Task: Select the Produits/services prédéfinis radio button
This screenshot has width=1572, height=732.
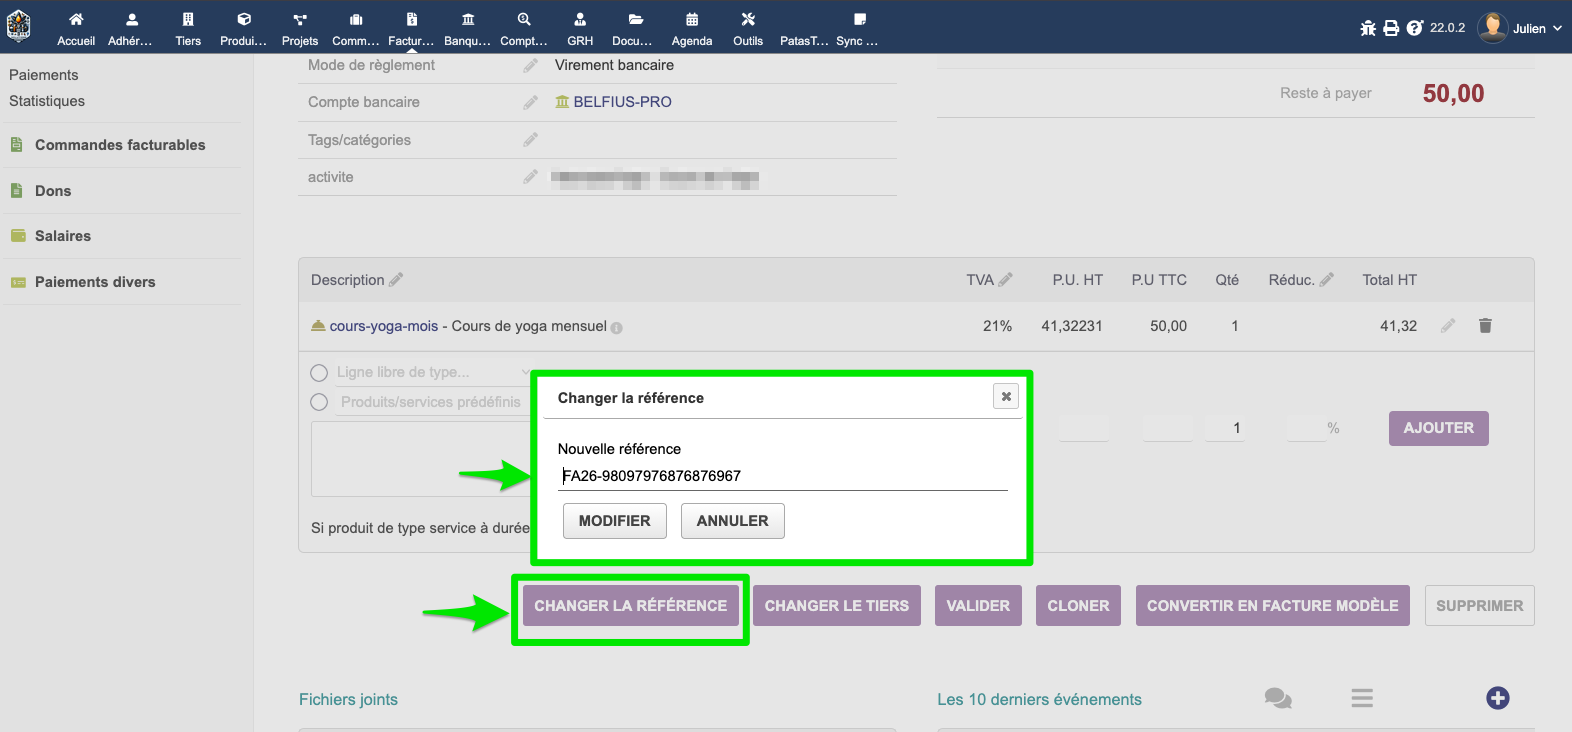Action: (319, 402)
